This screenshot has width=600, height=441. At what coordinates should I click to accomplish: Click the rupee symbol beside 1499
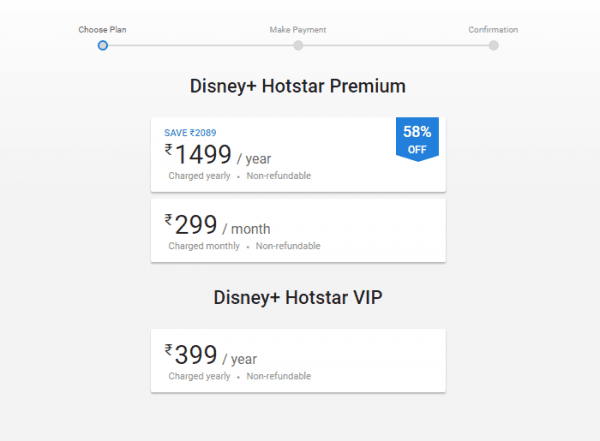point(169,150)
